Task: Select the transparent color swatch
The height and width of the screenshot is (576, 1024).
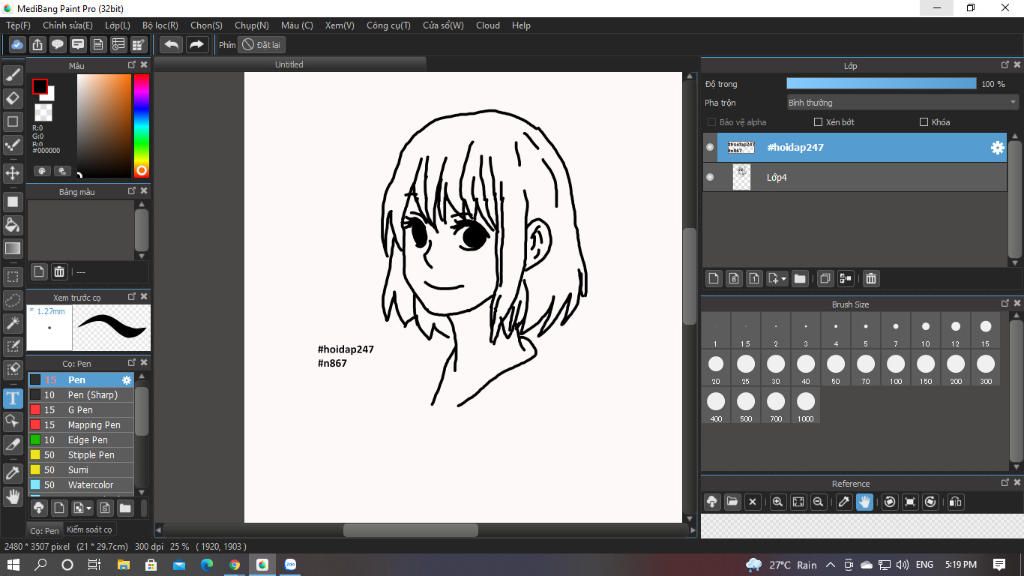Action: (x=43, y=112)
